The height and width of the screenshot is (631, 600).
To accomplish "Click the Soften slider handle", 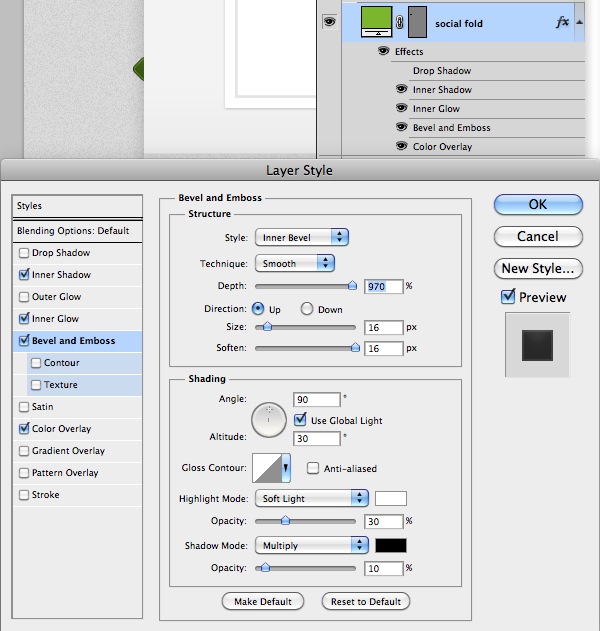I will (x=355, y=347).
